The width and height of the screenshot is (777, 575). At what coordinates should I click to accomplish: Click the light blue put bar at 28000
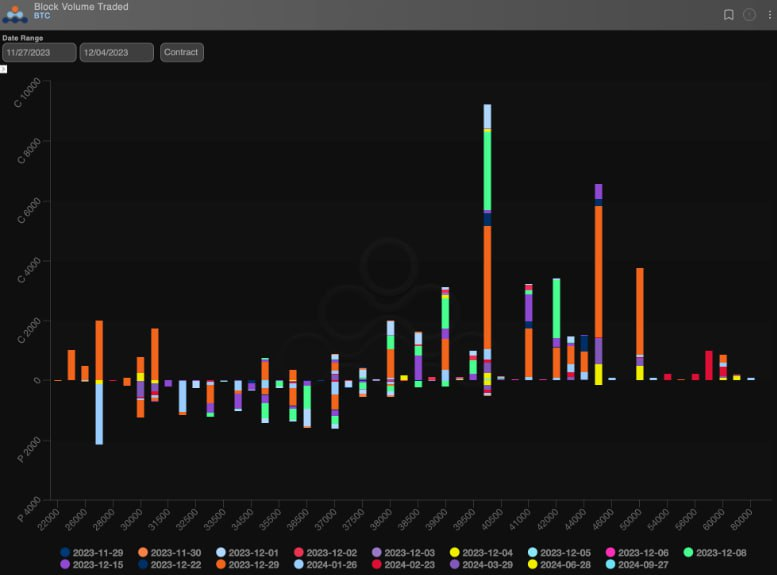[x=99, y=413]
